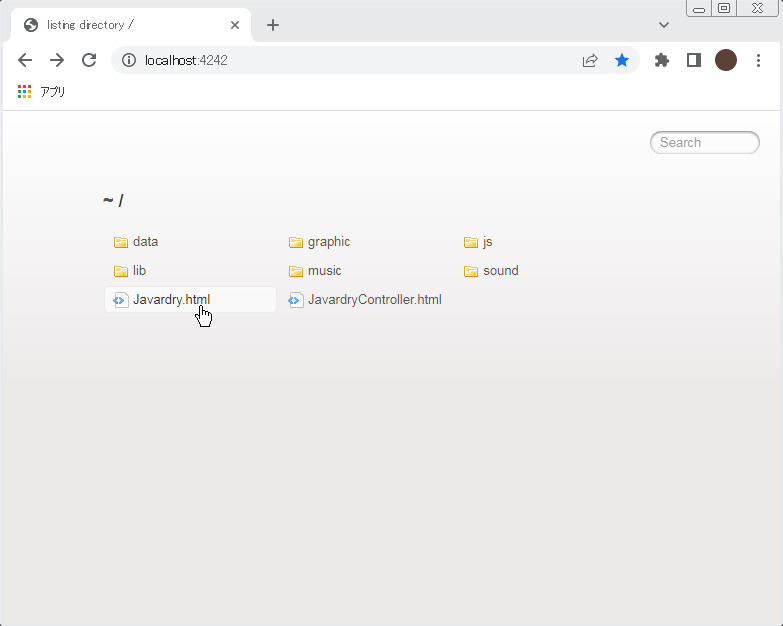Expand the tab search dropdown arrow
This screenshot has width=783, height=626.
[664, 25]
